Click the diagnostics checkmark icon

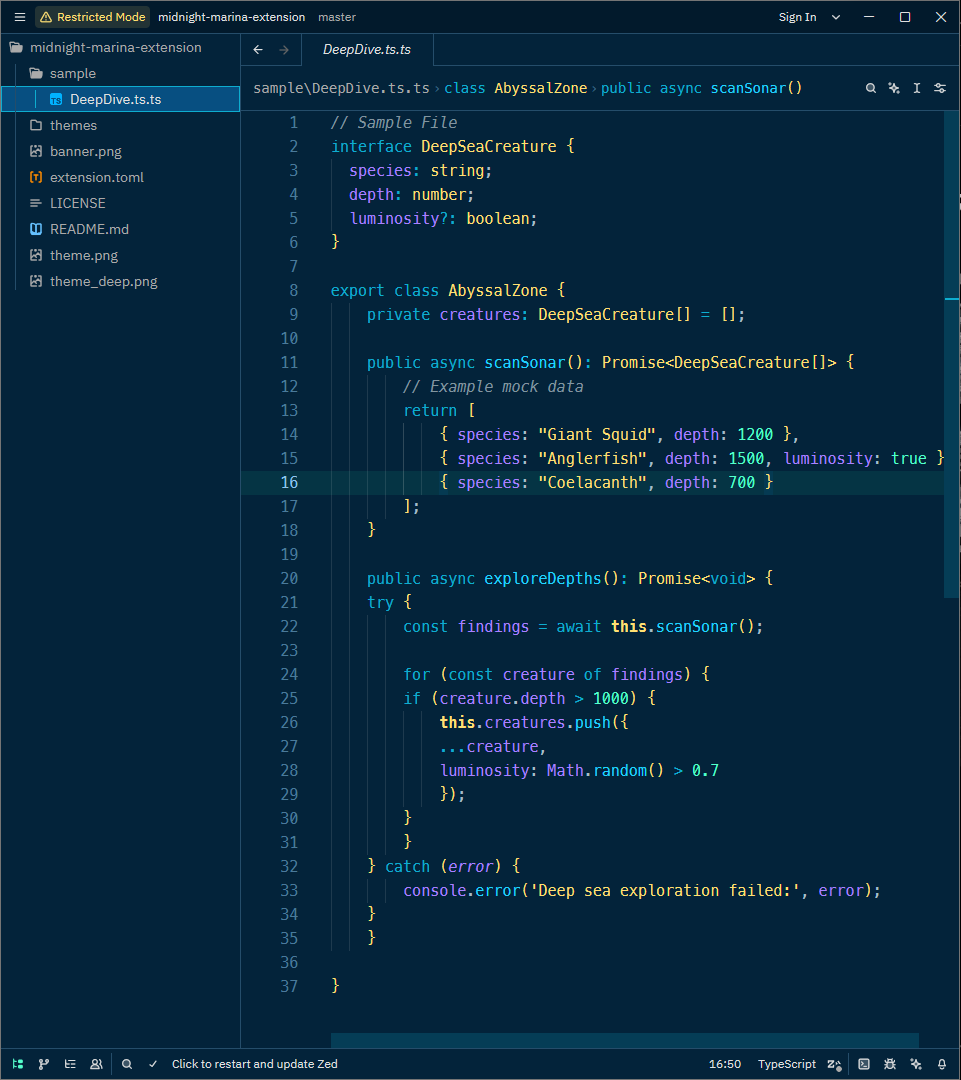point(153,1064)
